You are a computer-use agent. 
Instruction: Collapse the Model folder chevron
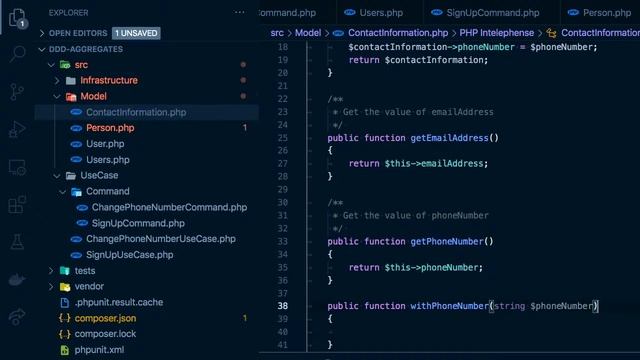(x=57, y=96)
